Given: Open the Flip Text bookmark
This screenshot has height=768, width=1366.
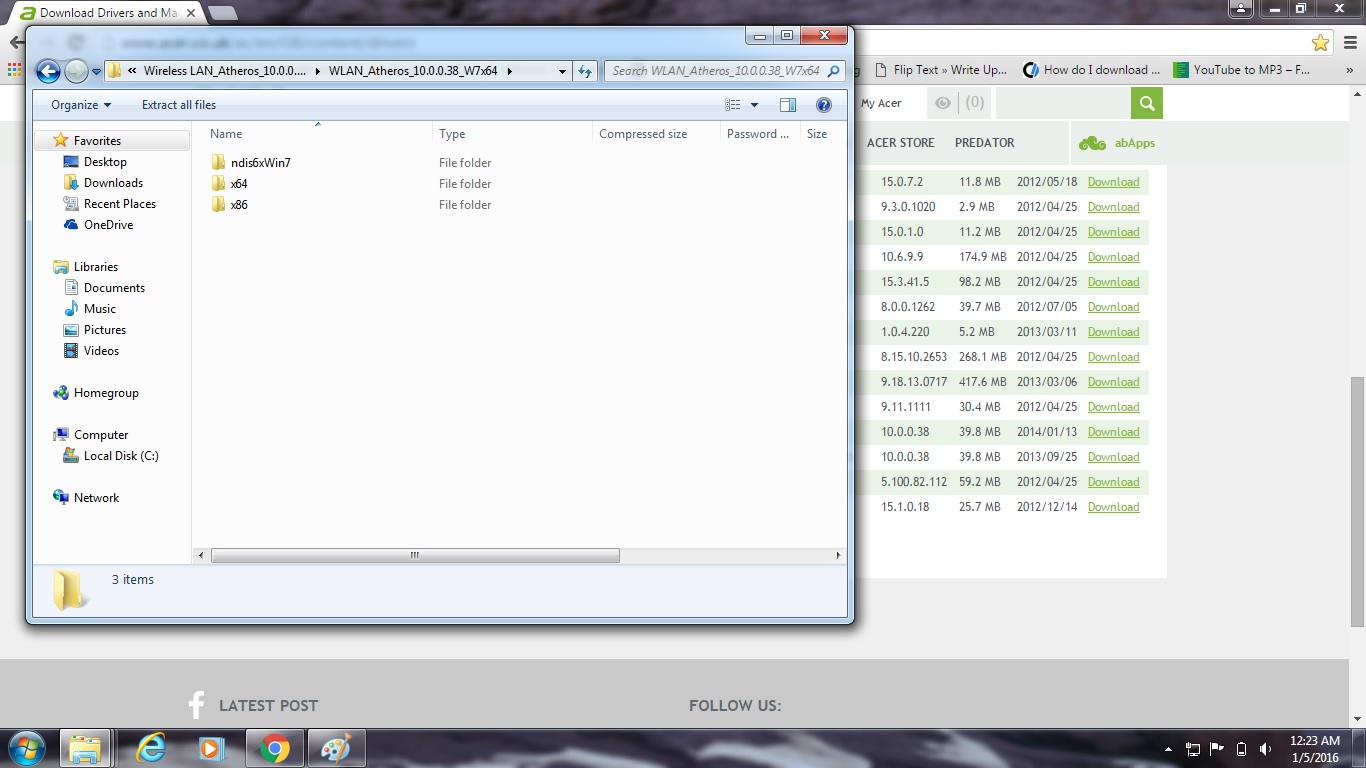Looking at the screenshot, I should point(941,70).
